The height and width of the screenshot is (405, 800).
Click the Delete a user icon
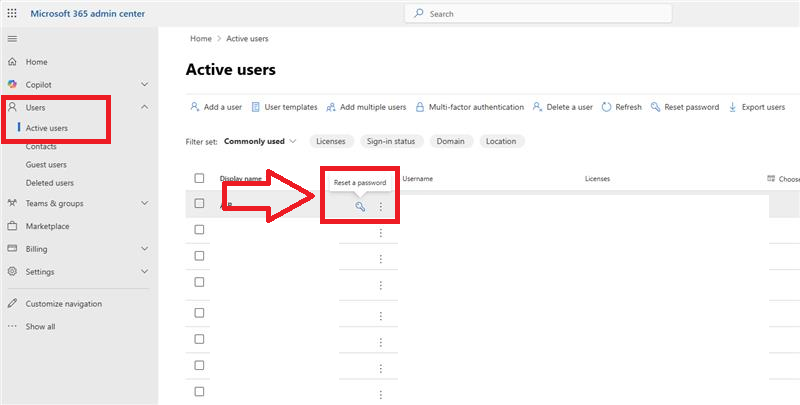[x=537, y=107]
